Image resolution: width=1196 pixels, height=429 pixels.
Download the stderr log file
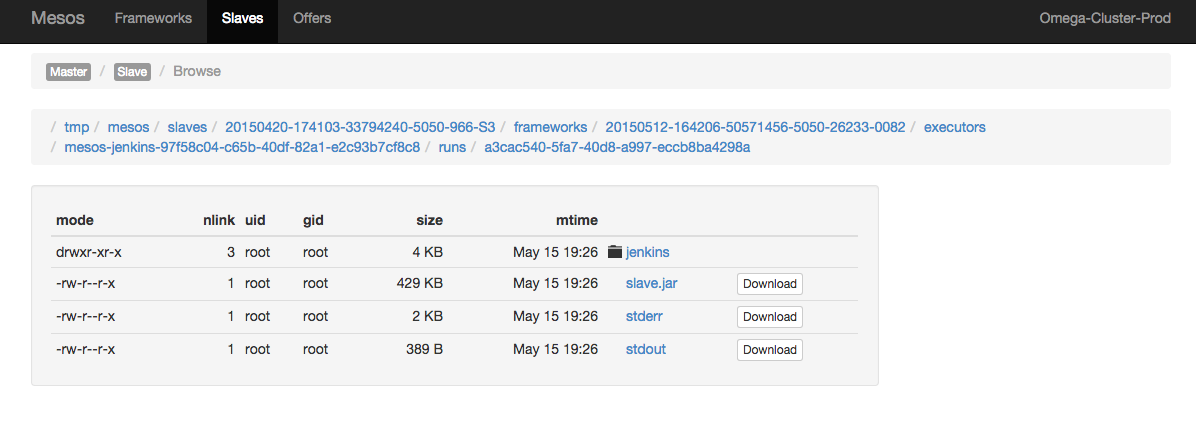tap(769, 317)
